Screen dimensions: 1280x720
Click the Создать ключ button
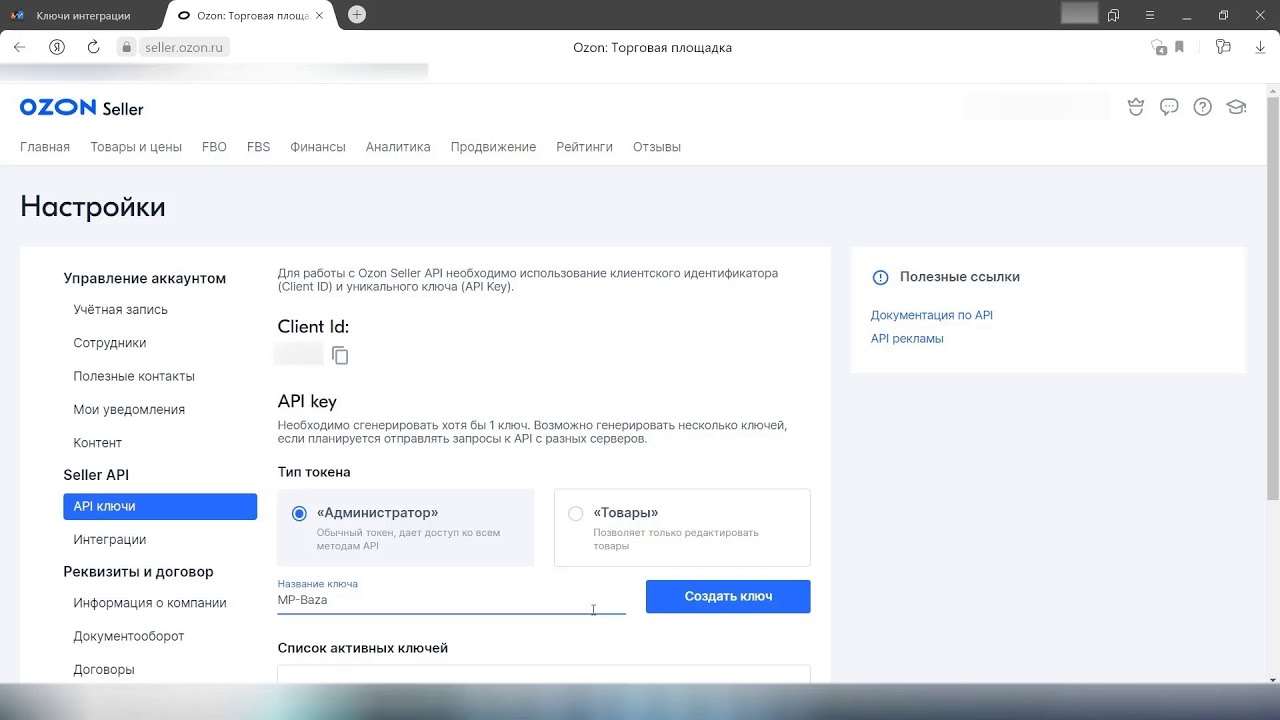(x=728, y=596)
